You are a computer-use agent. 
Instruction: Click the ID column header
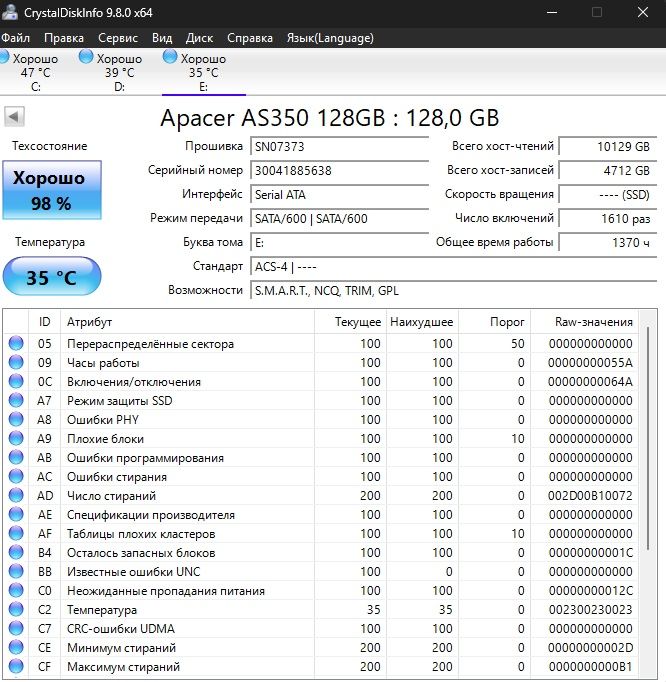tap(44, 322)
